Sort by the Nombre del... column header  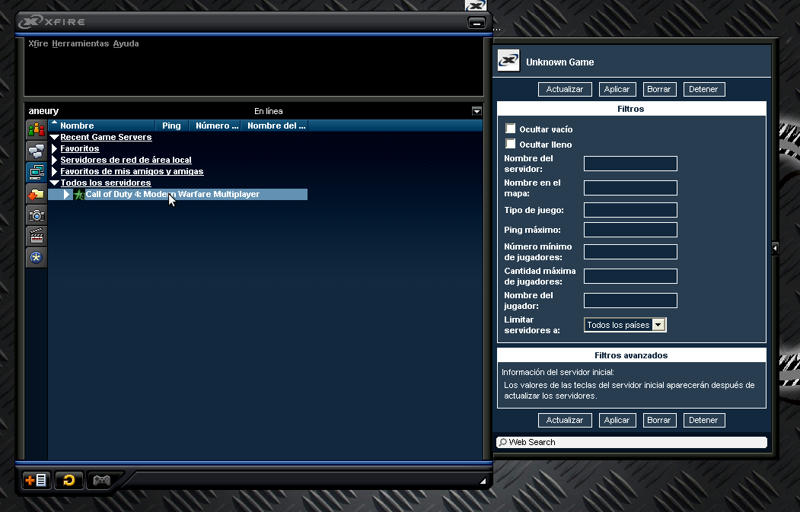coord(276,125)
